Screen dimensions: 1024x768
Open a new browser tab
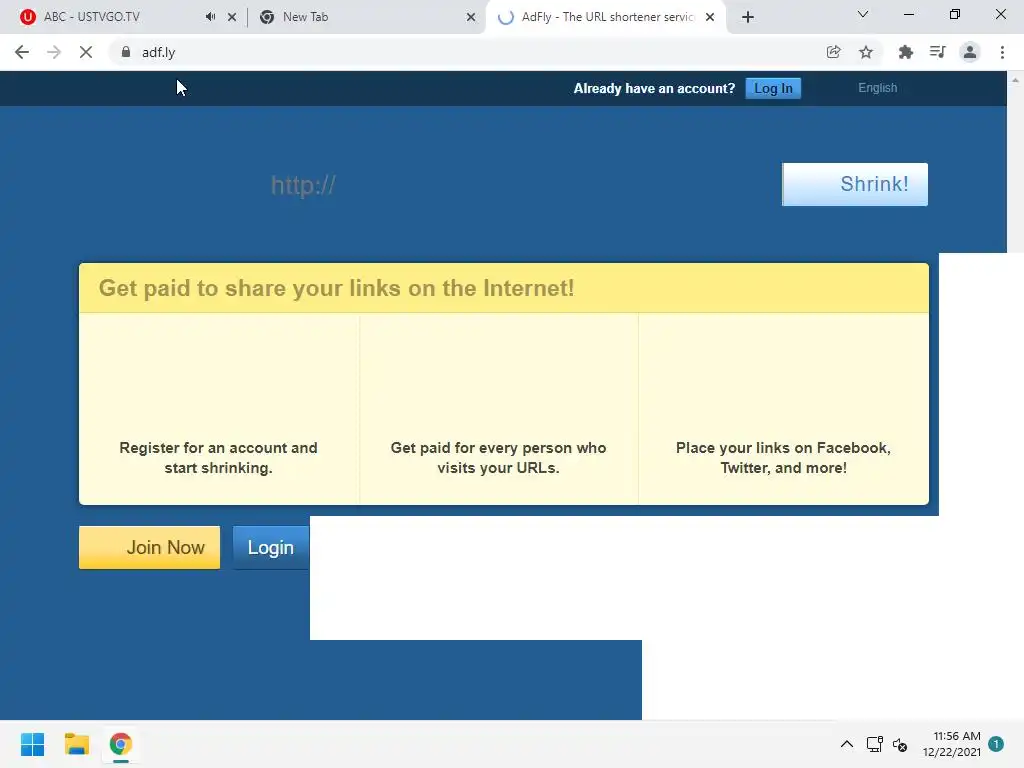coord(748,17)
